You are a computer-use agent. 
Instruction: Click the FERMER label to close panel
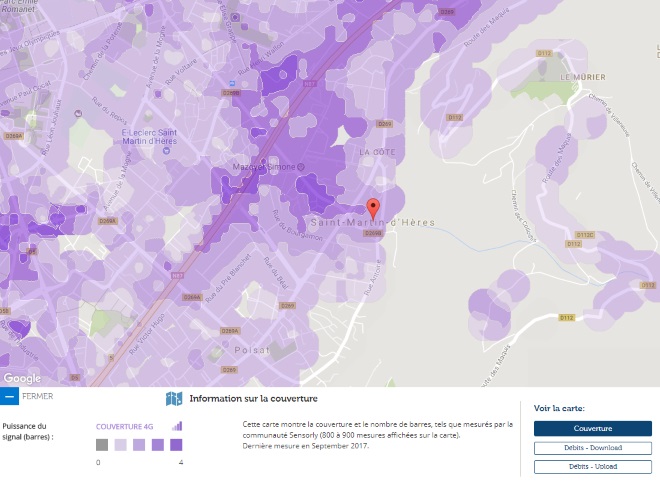pos(37,396)
